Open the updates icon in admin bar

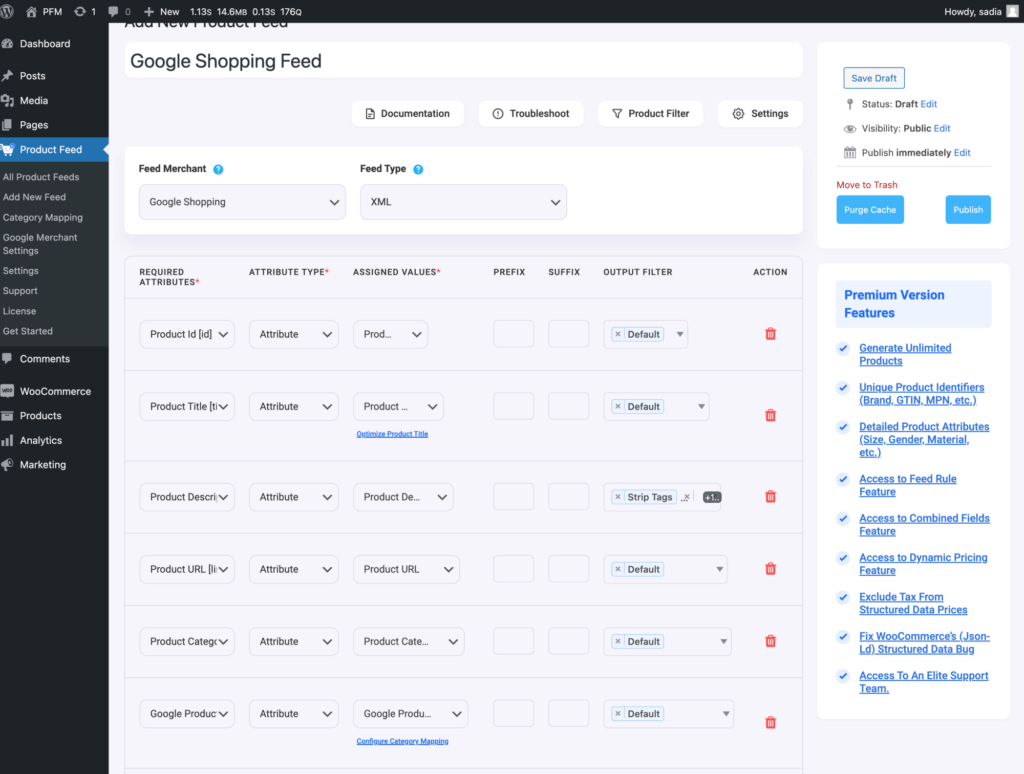pos(80,12)
